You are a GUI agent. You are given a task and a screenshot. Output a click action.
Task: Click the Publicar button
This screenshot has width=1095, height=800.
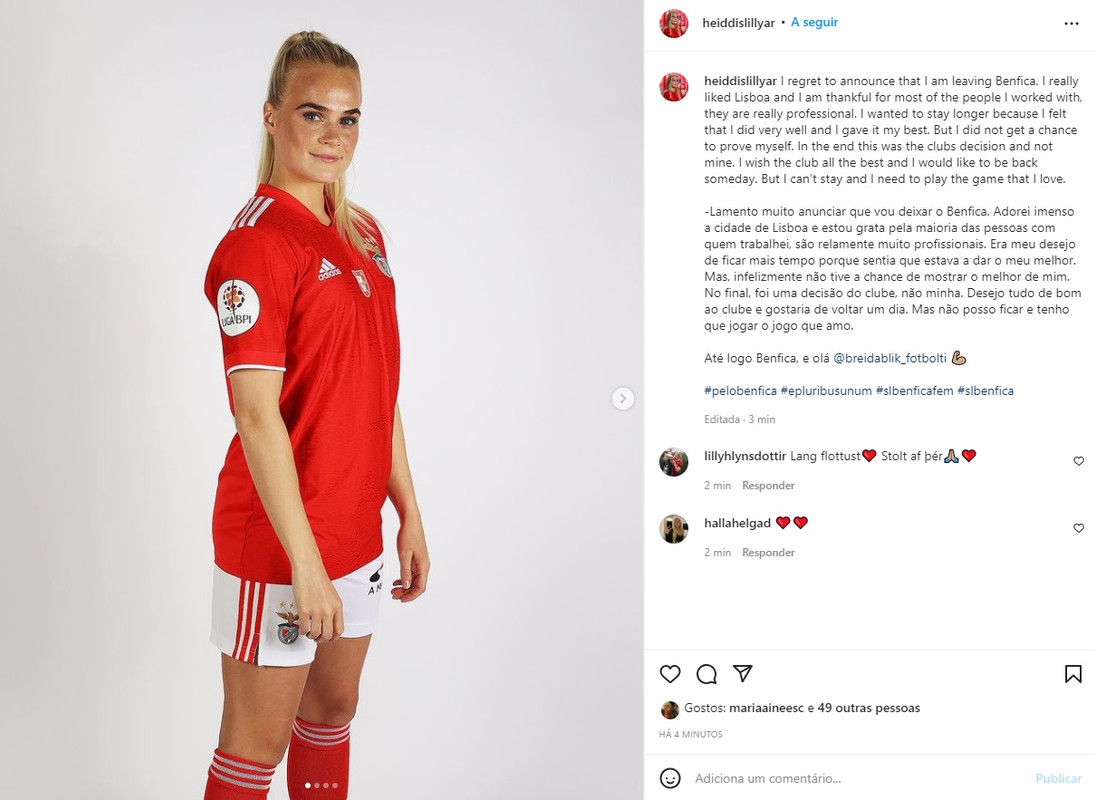click(1059, 778)
